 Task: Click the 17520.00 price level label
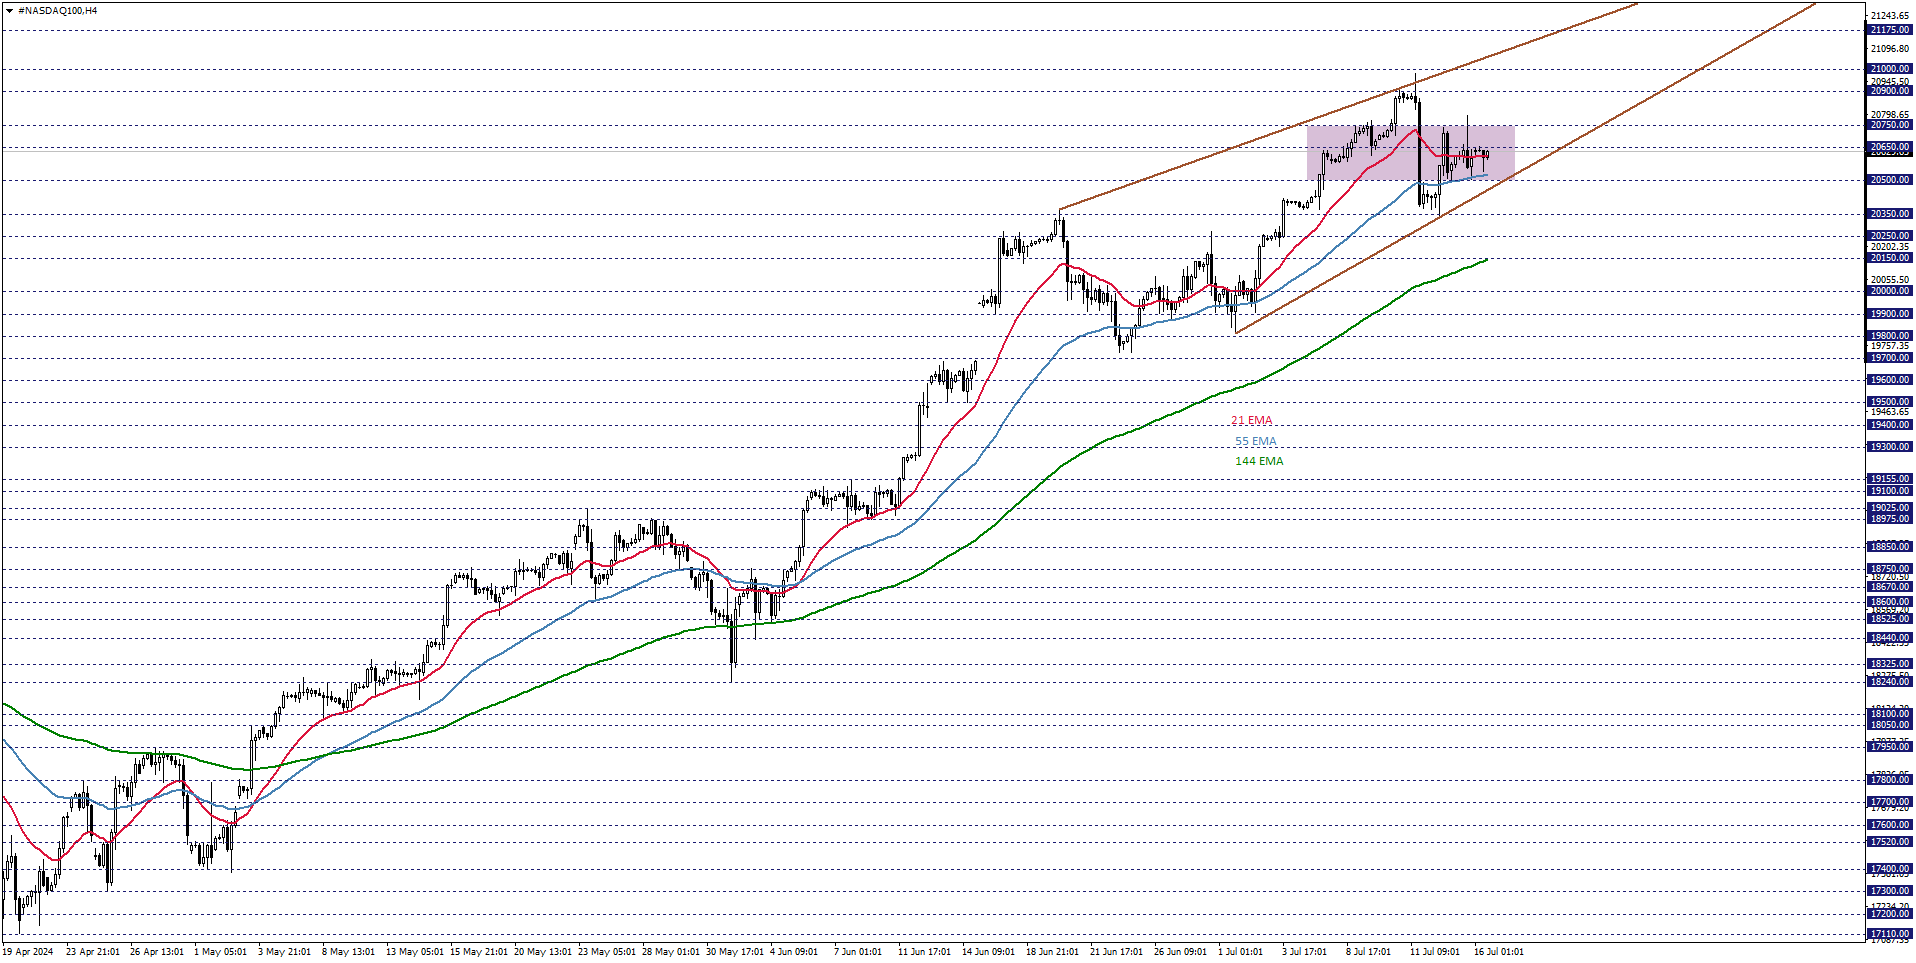pos(1890,842)
